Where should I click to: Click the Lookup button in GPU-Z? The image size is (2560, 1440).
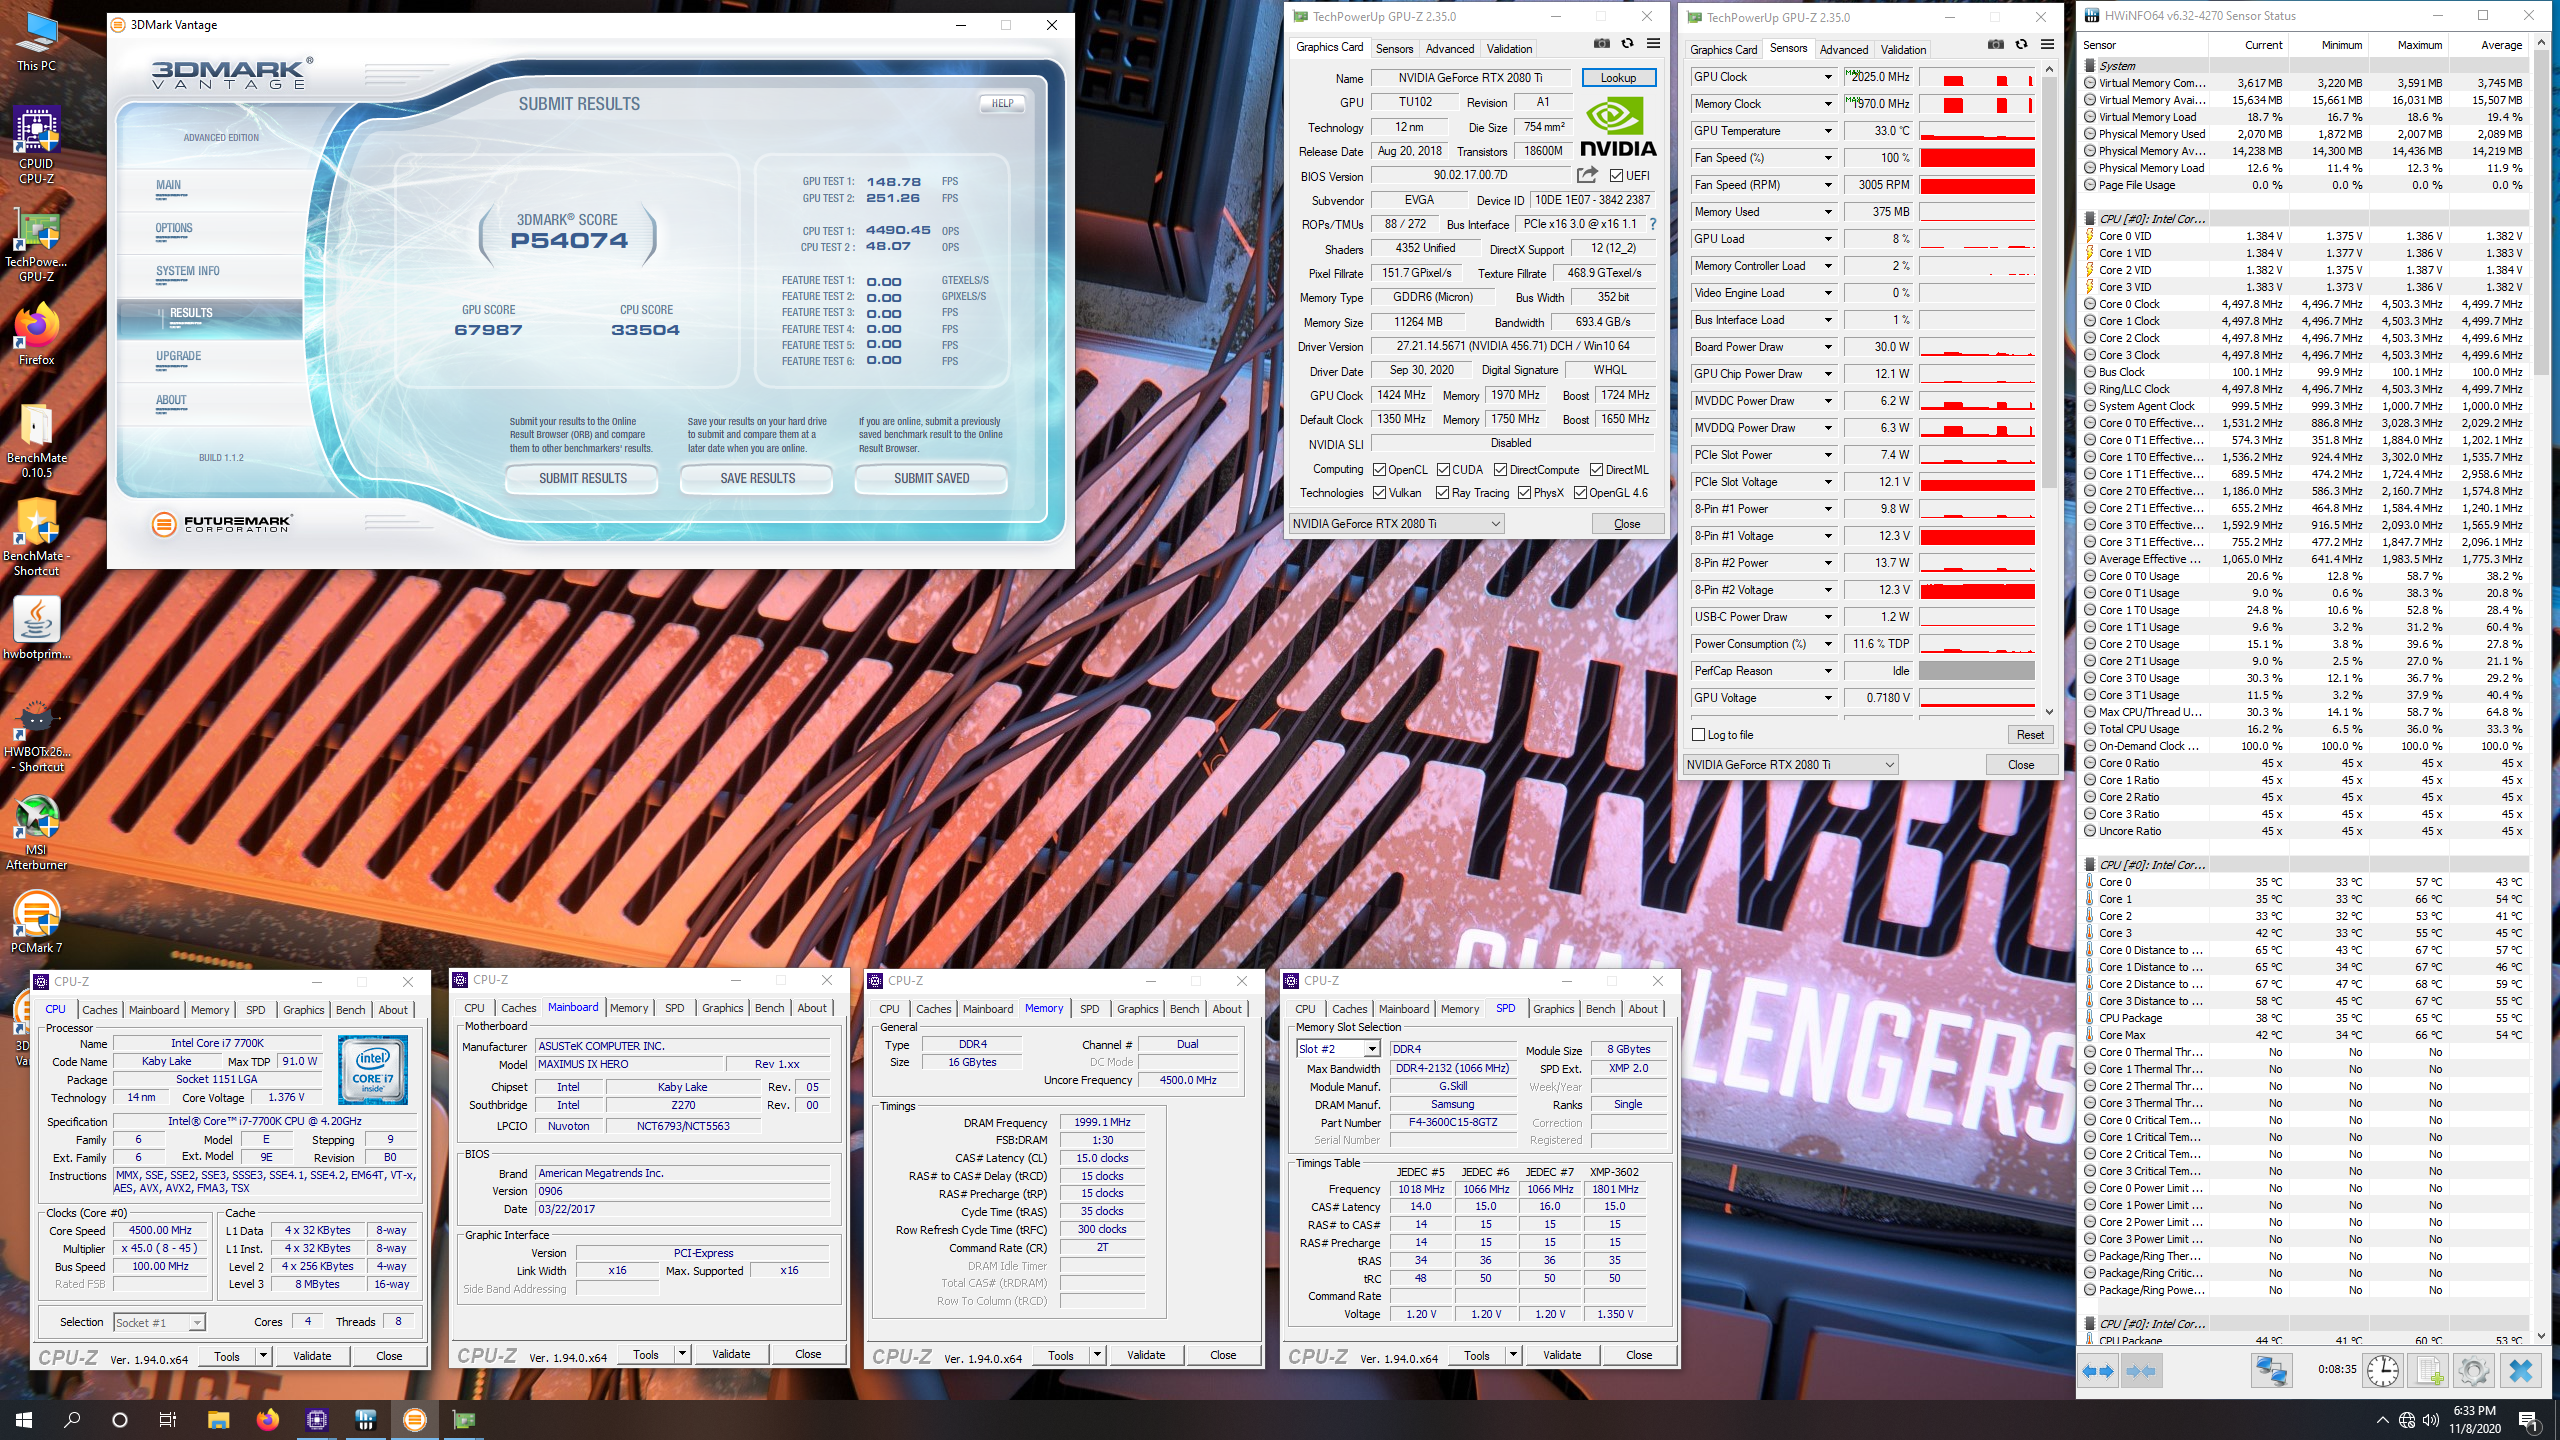1618,78
